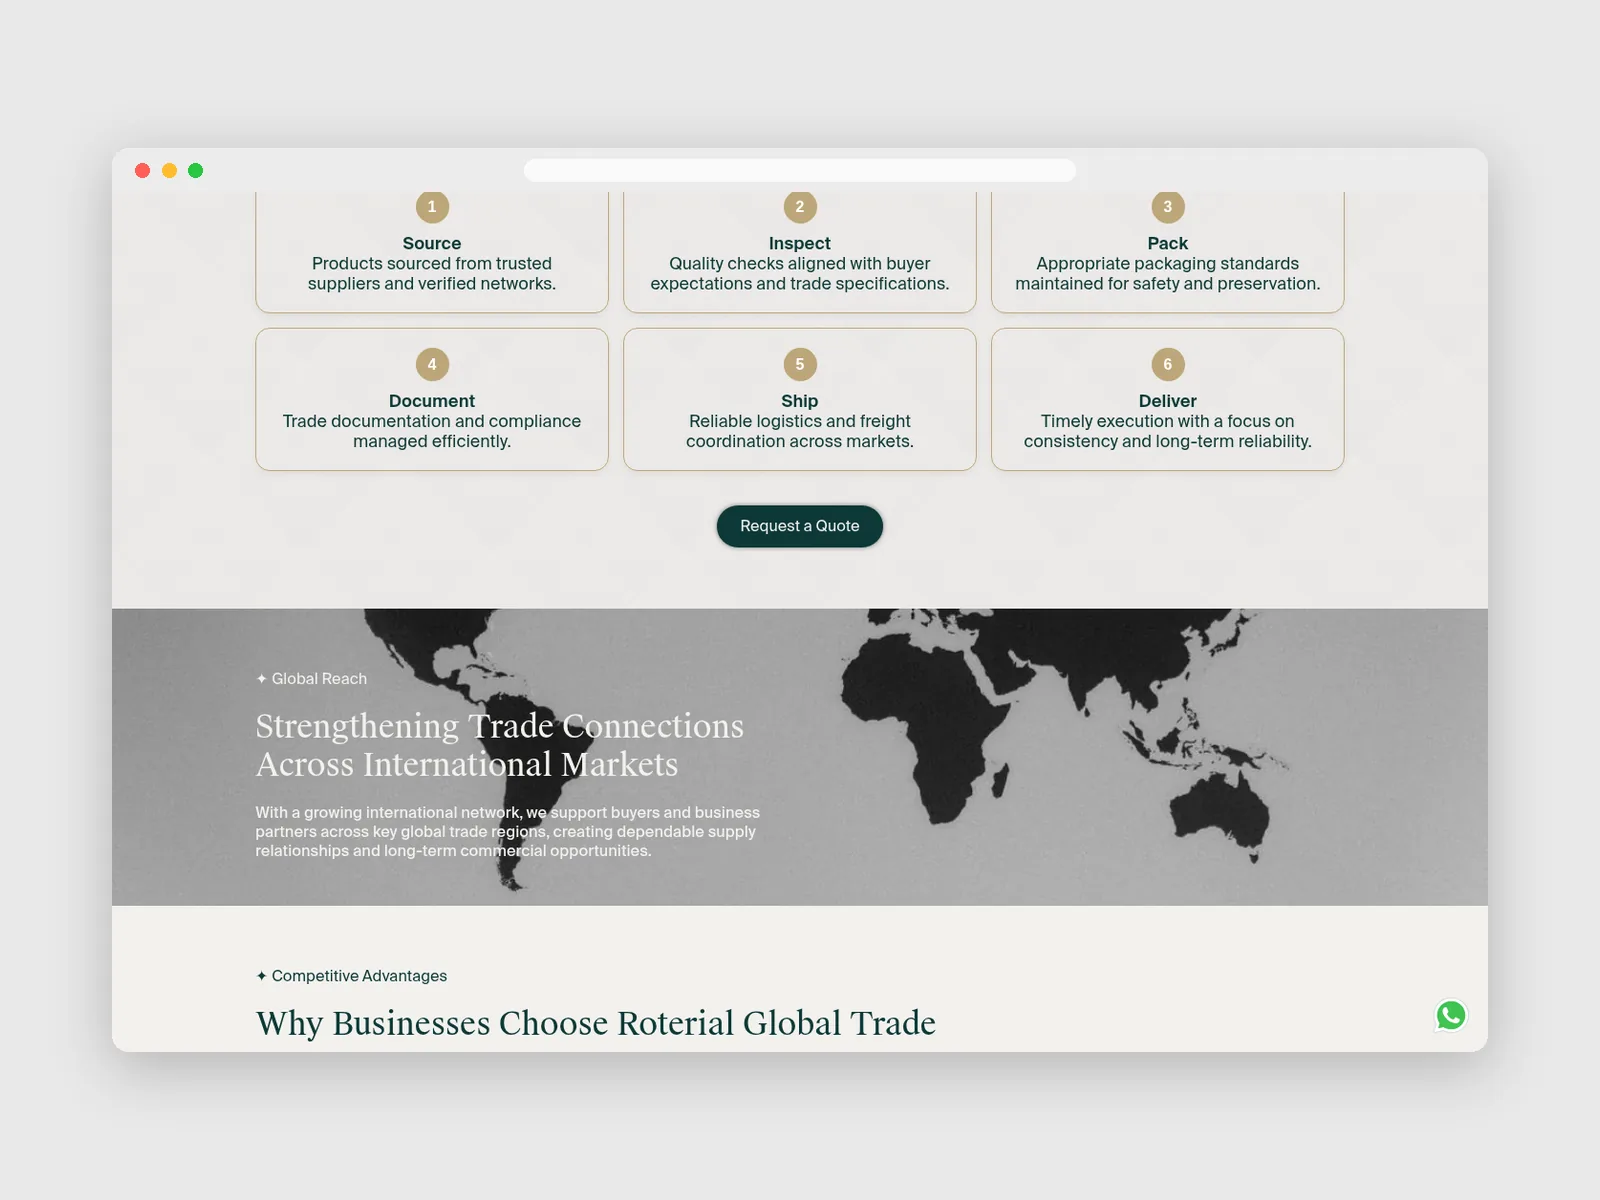
Task: Select the step 2 number badge
Action: click(x=800, y=207)
